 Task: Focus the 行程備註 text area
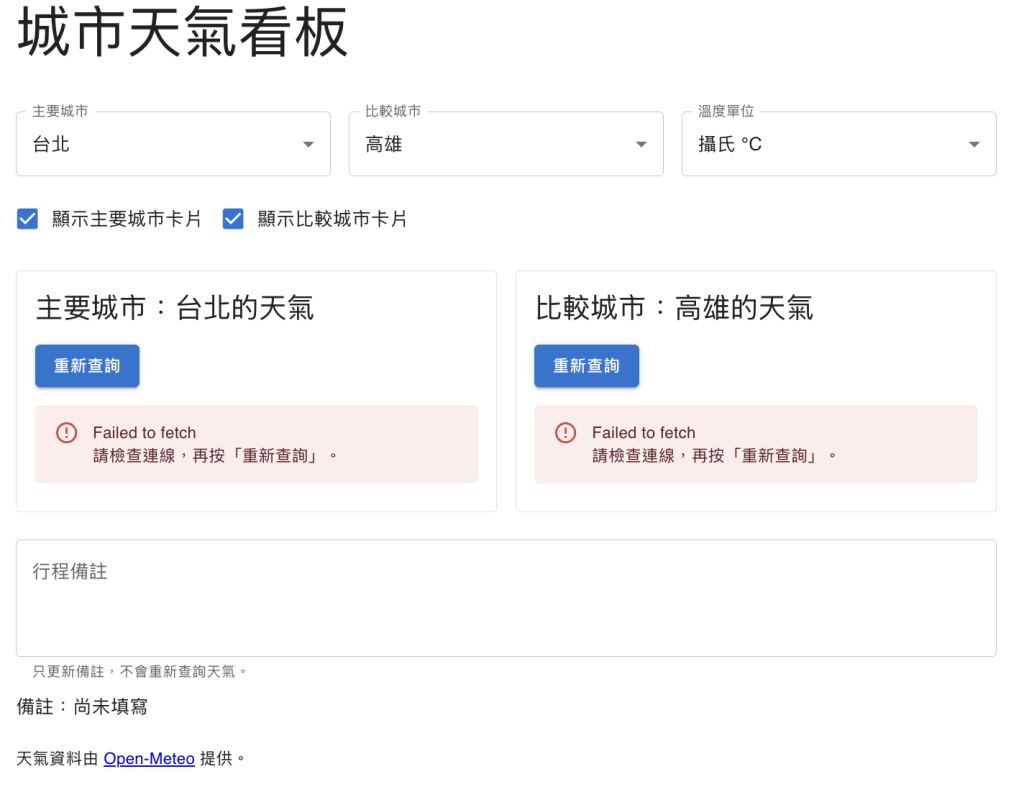point(506,598)
